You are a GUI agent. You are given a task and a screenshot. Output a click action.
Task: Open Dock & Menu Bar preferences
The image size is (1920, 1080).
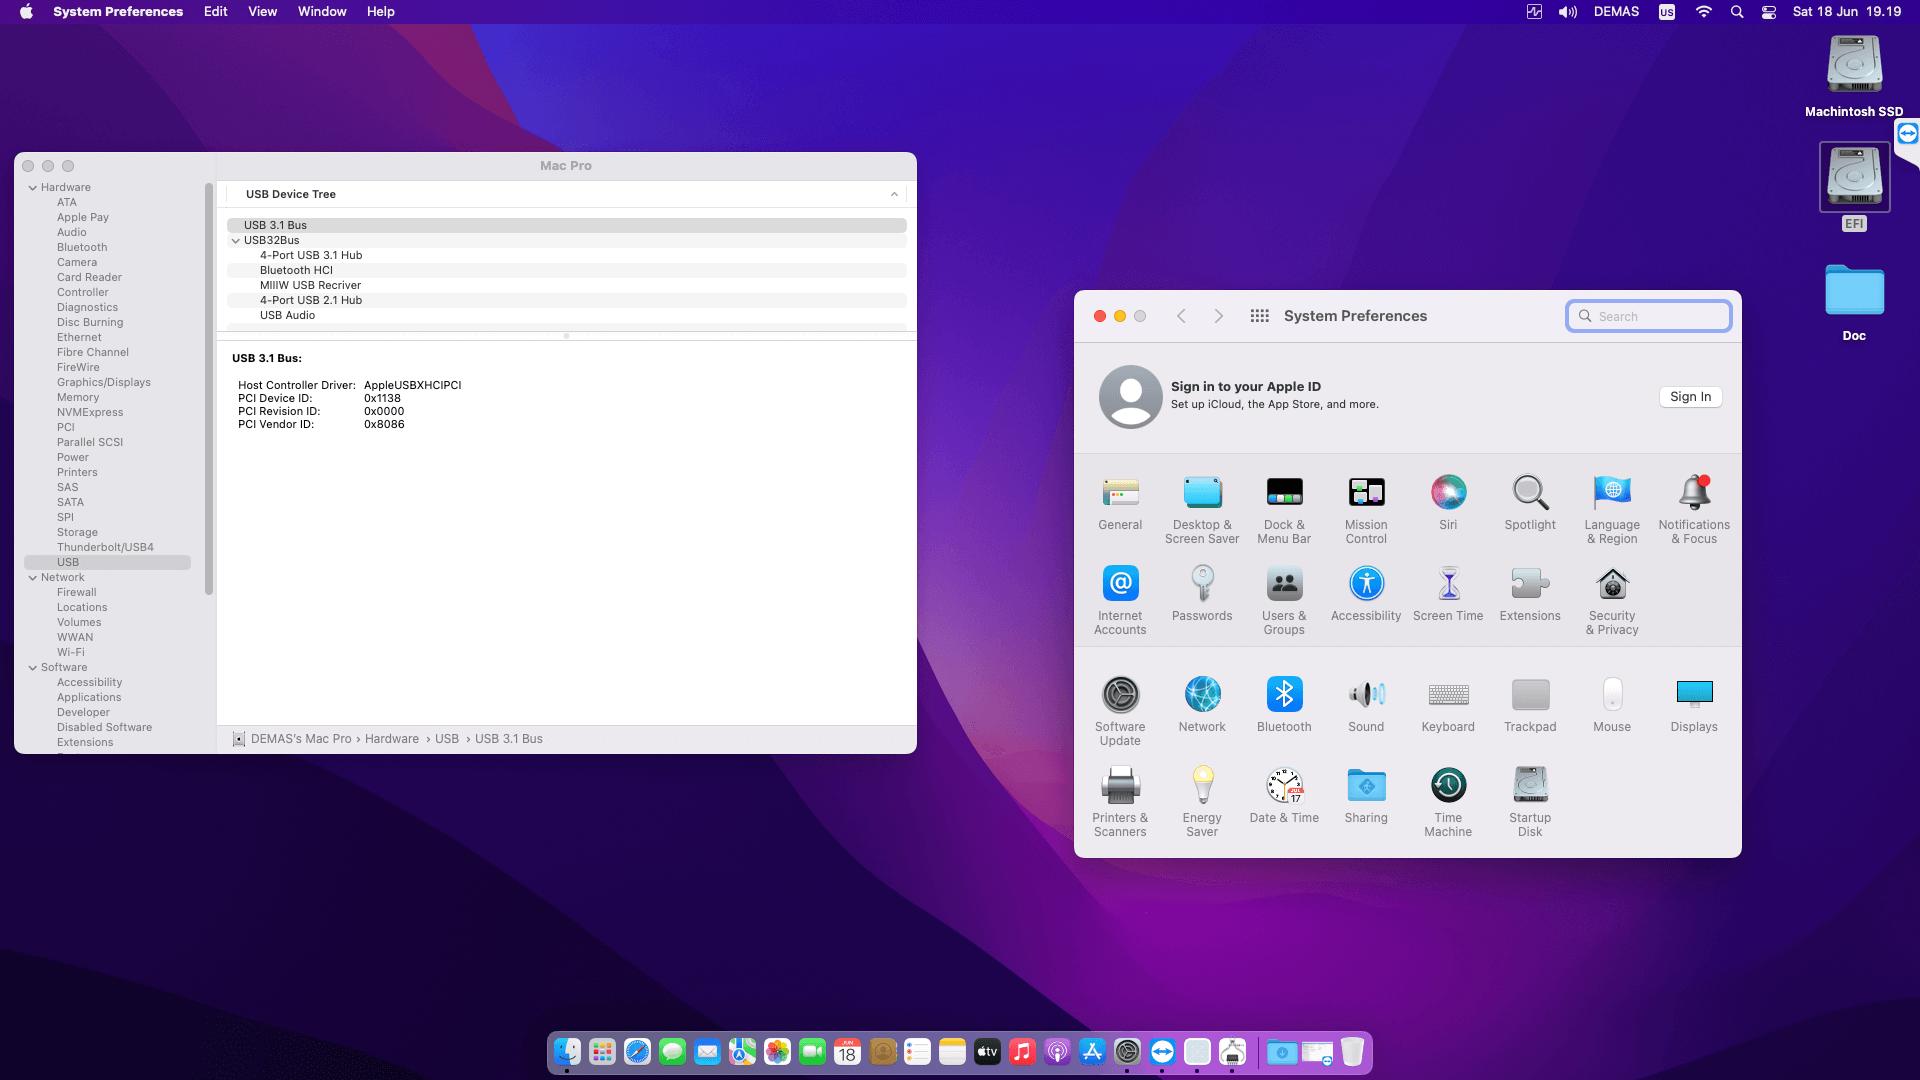point(1284,508)
